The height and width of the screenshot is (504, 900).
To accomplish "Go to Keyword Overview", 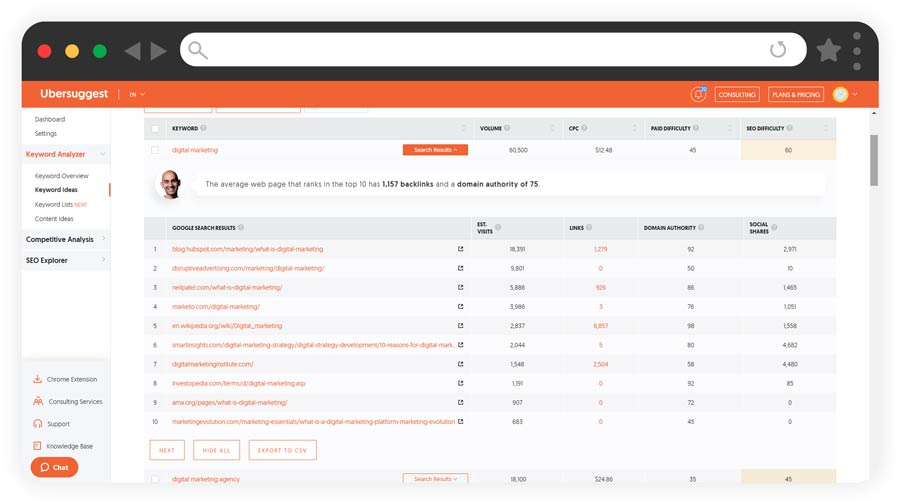I will [61, 176].
